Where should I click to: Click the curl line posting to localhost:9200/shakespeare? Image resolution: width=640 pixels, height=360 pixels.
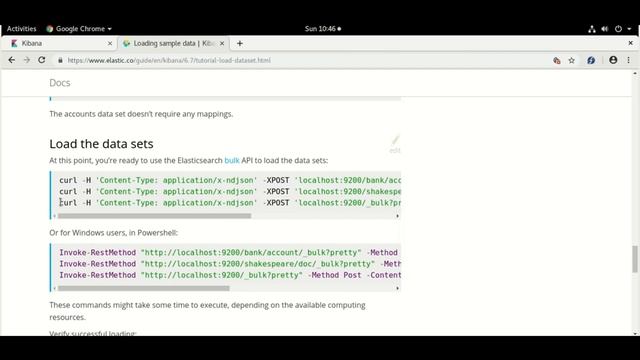coord(230,191)
